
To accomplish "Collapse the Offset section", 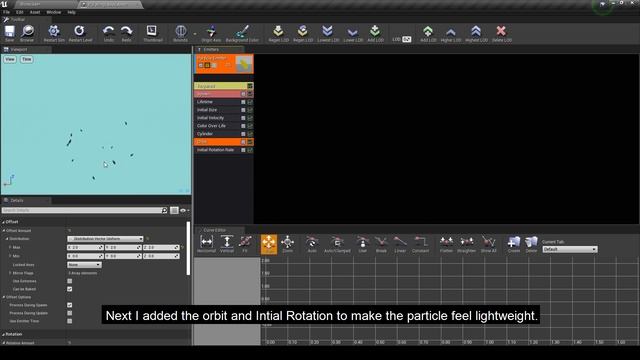I will 3,222.
